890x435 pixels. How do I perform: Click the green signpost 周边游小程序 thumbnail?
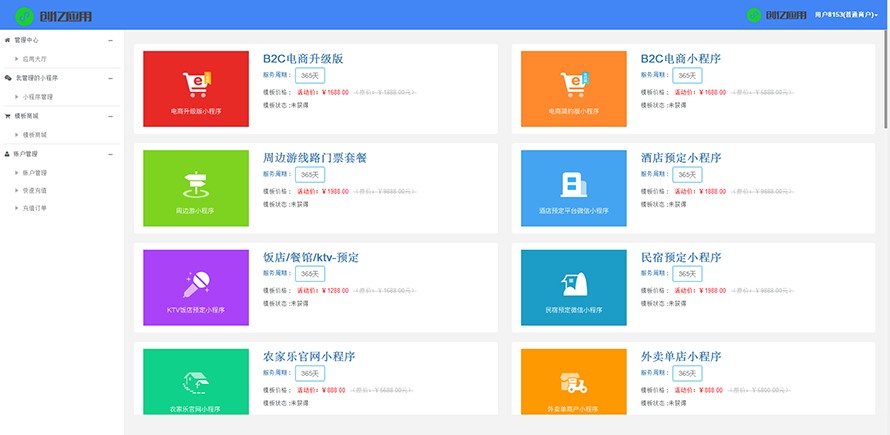[x=196, y=188]
